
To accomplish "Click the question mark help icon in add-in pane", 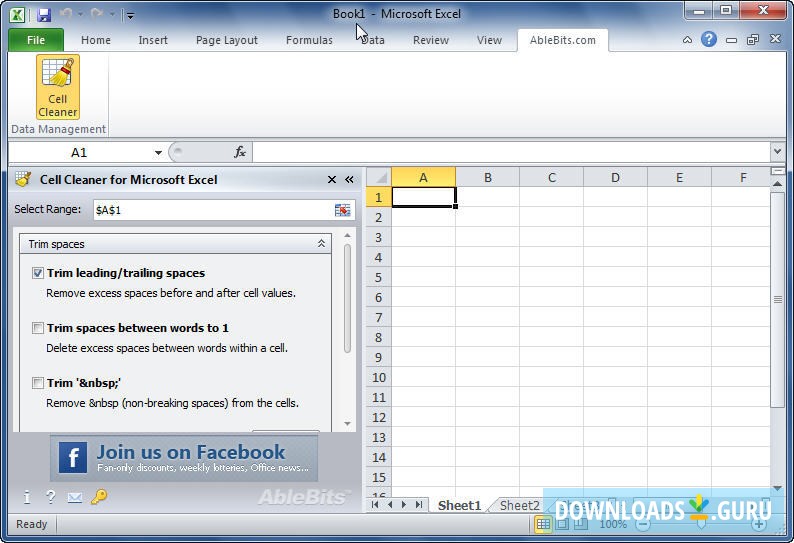I will (51, 497).
